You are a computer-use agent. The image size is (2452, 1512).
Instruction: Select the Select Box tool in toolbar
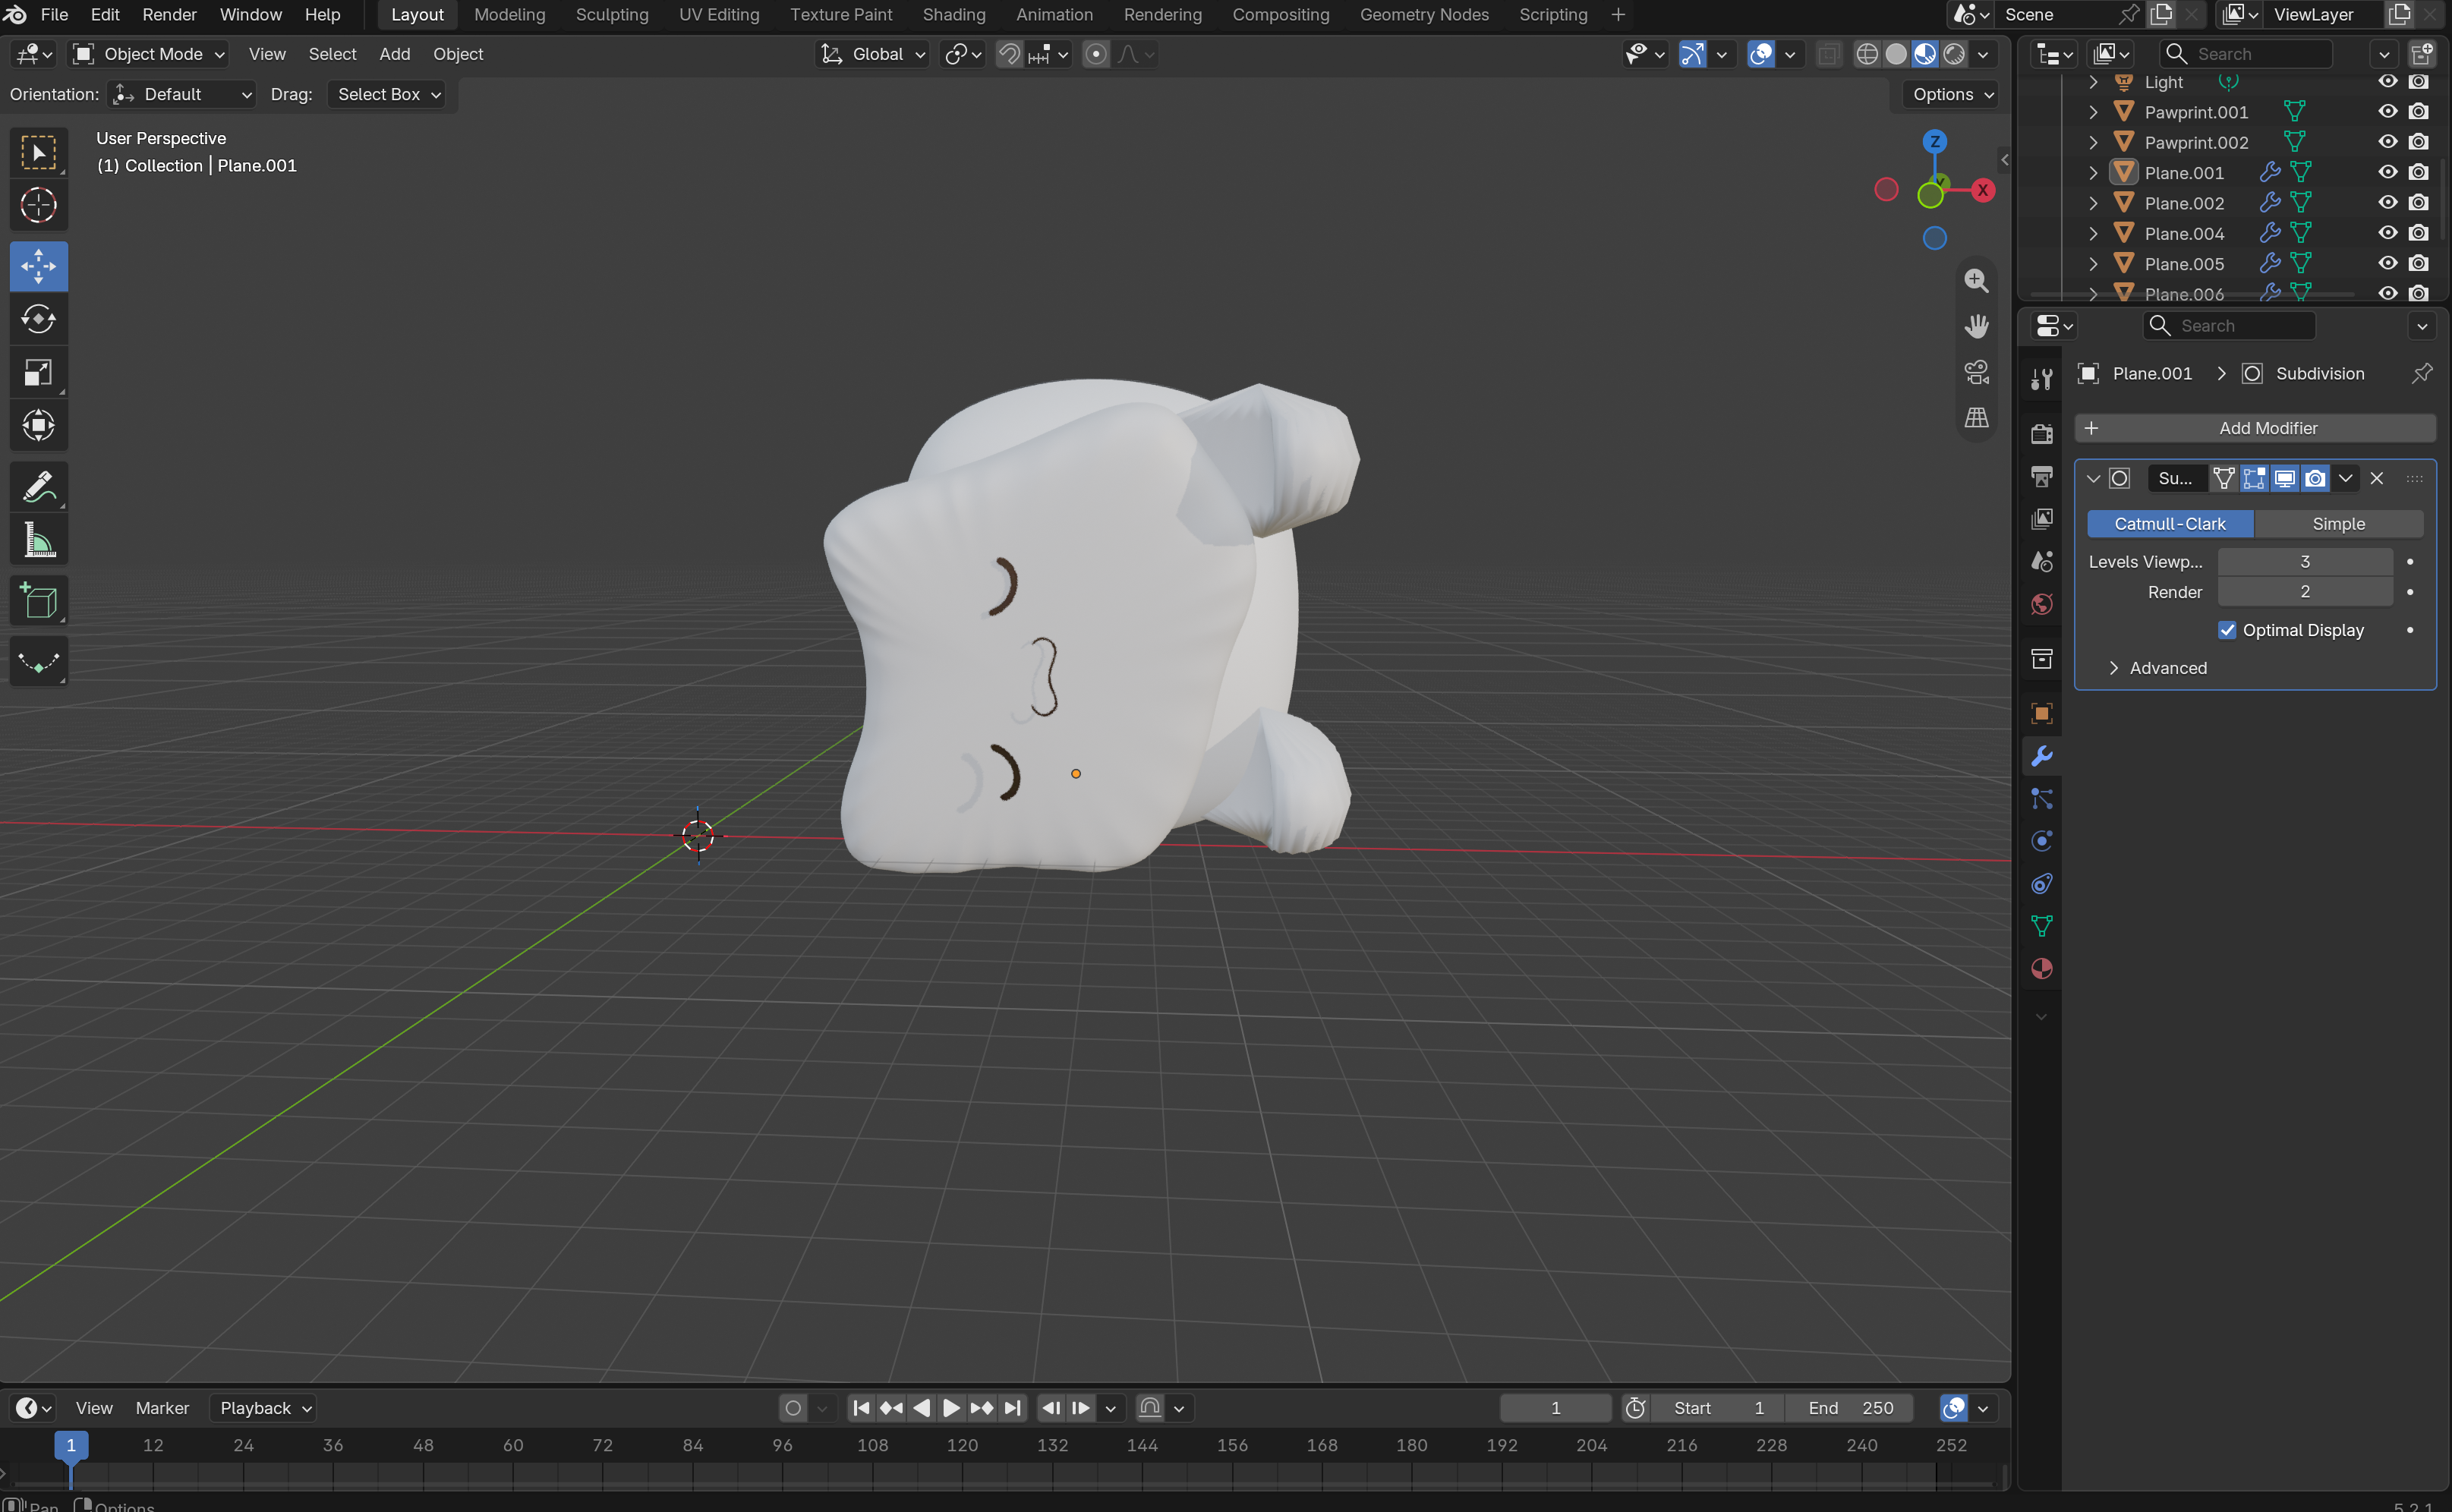click(38, 152)
